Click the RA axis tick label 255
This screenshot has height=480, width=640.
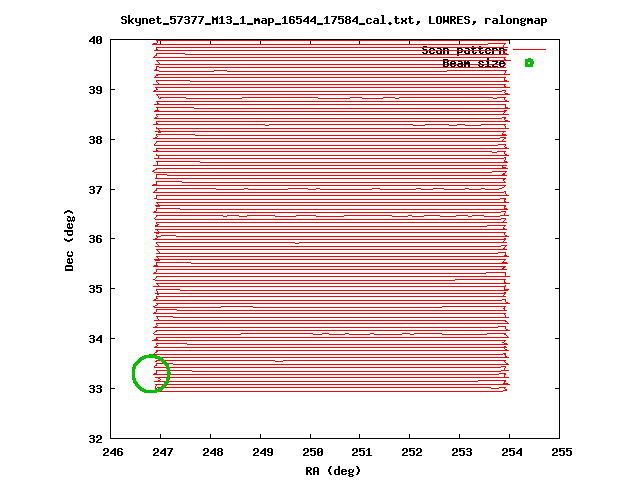pos(562,452)
